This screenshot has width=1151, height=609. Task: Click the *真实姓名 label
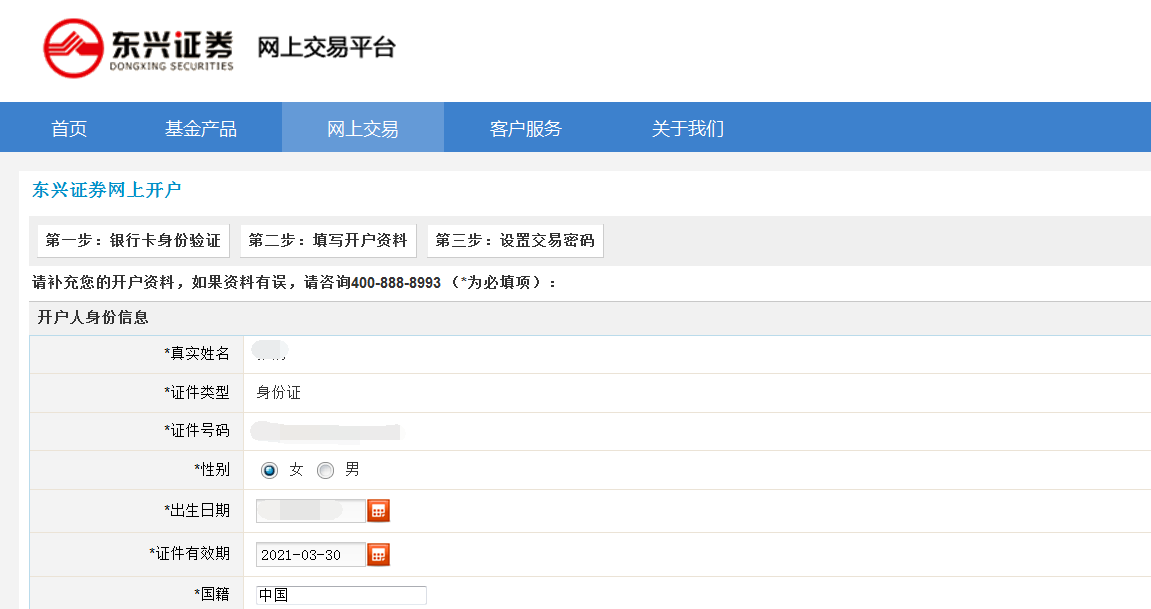tap(197, 354)
